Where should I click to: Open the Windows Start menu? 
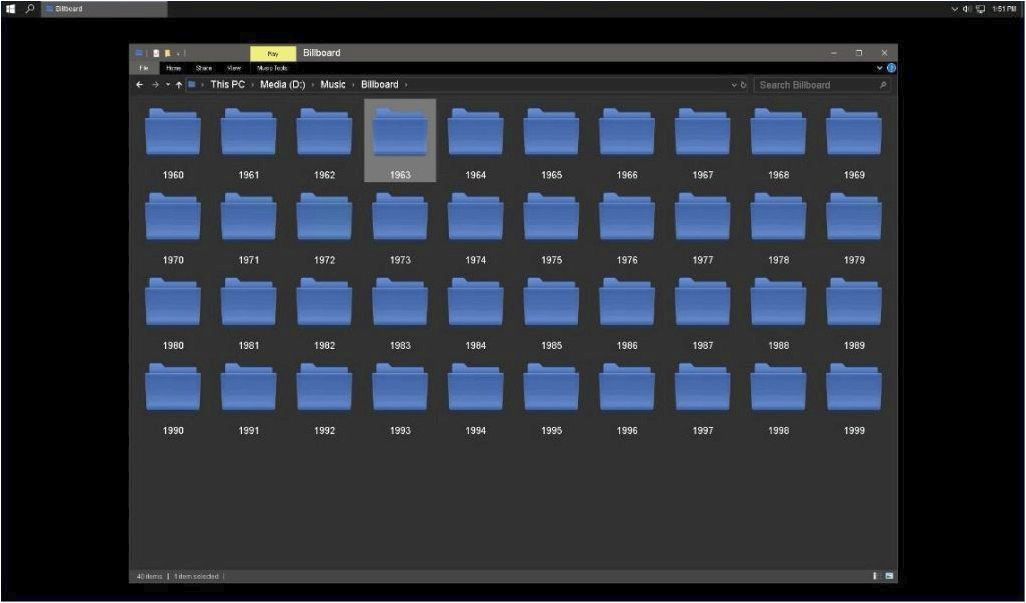[x=11, y=8]
